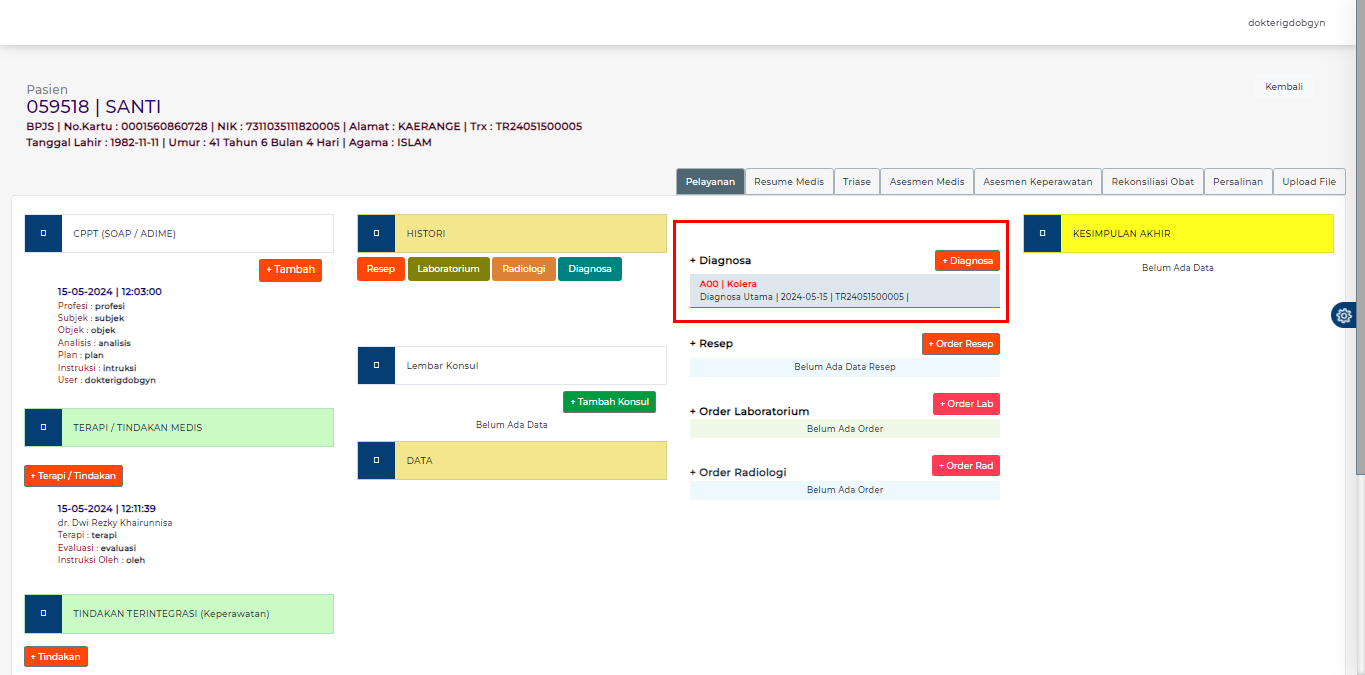The image size is (1365, 675).
Task: Open the dokterigdobgyn user menu
Action: 1286,23
